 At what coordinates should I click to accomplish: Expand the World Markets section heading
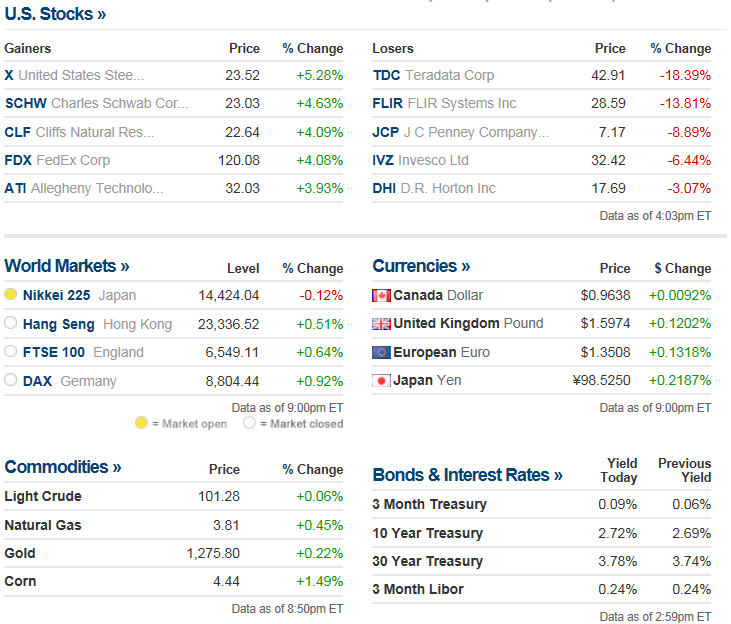(67, 266)
